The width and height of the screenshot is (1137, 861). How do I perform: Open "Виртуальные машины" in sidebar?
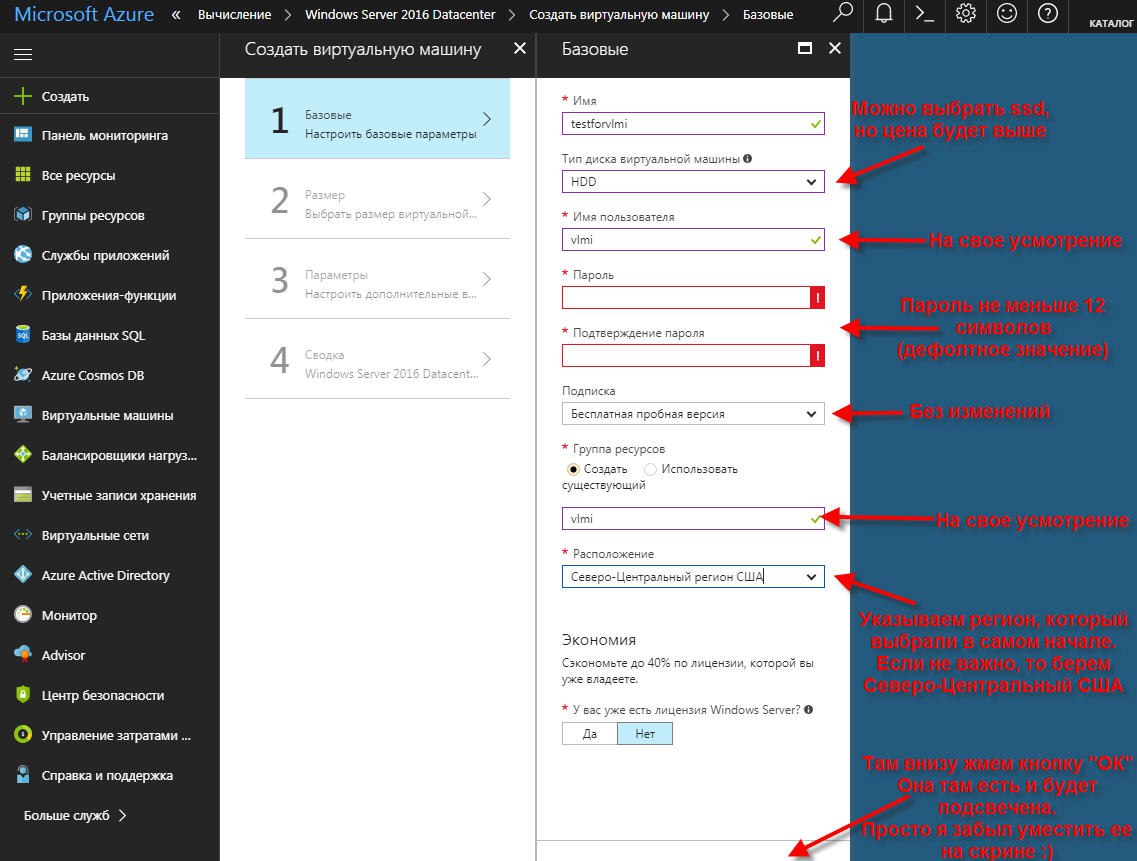point(107,415)
